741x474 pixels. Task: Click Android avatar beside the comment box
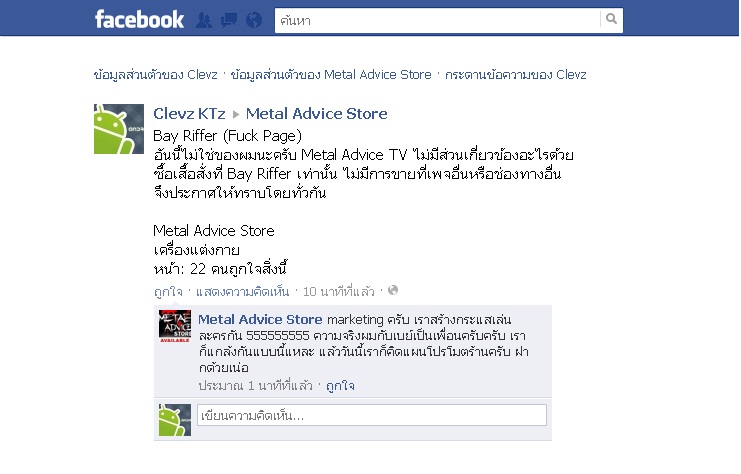pos(175,420)
